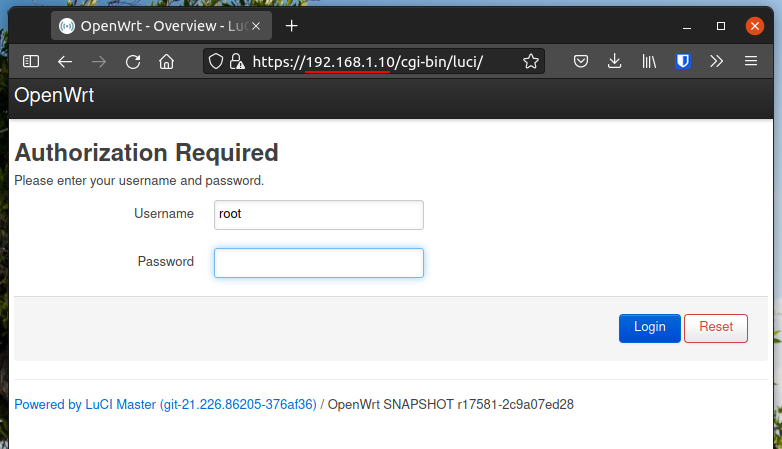
Task: Open the Firefox application hamburger menu
Action: pos(751,61)
